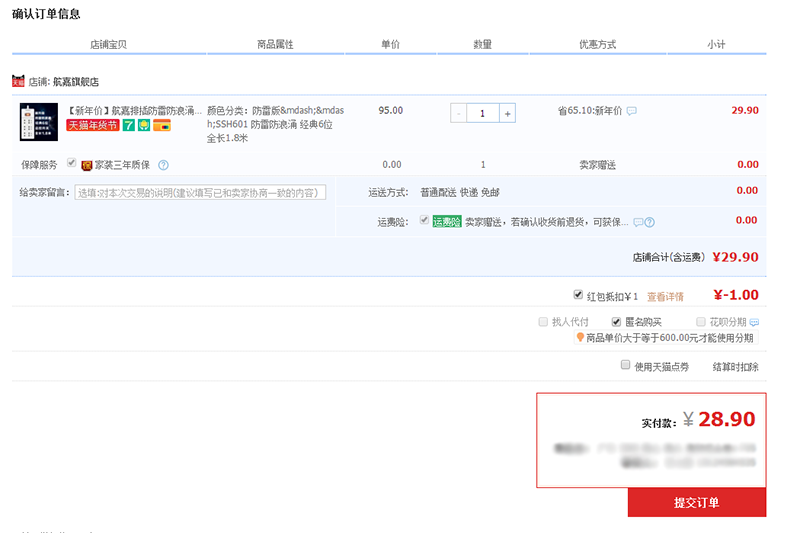Increase quantity with the plus button

[x=508, y=113]
